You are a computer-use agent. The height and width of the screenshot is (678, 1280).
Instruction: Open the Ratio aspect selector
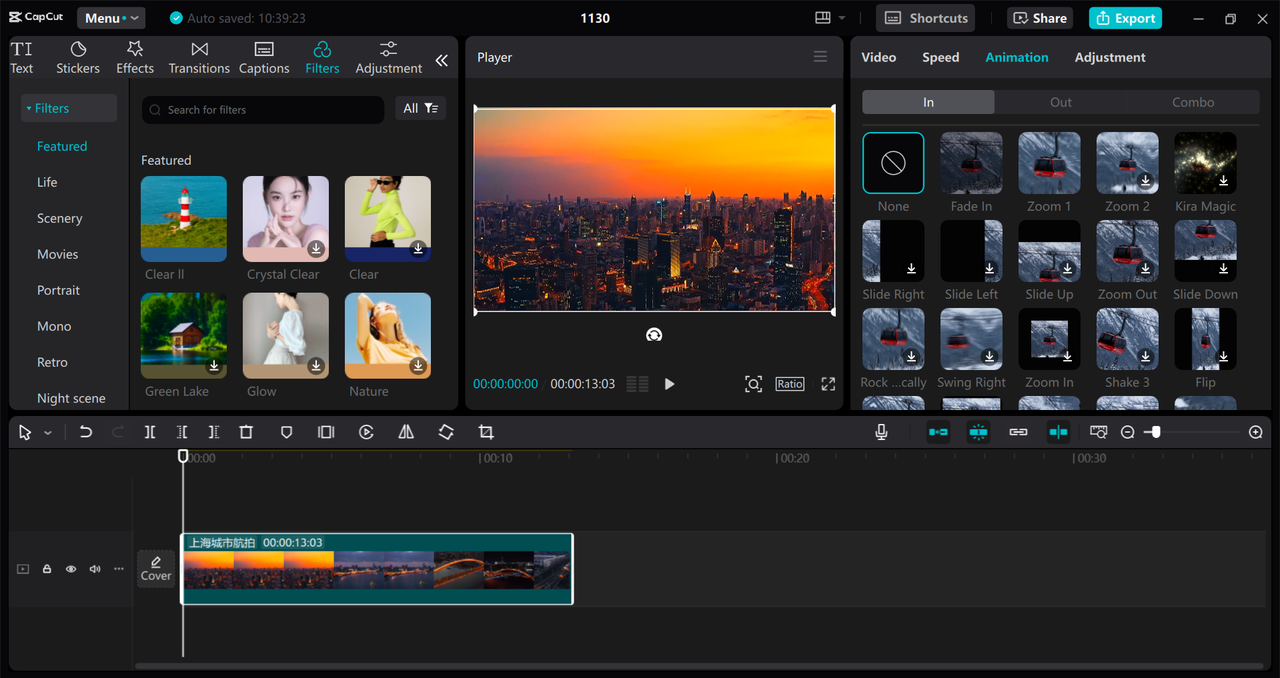pyautogui.click(x=789, y=384)
